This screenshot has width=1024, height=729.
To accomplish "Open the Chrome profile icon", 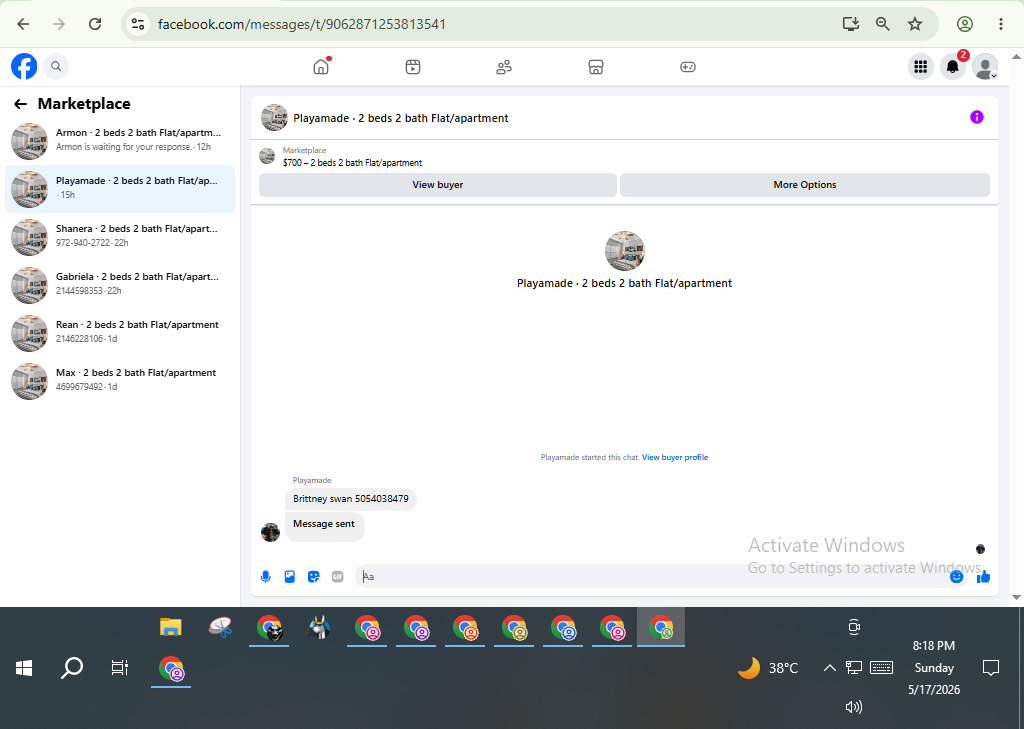I will pyautogui.click(x=965, y=24).
